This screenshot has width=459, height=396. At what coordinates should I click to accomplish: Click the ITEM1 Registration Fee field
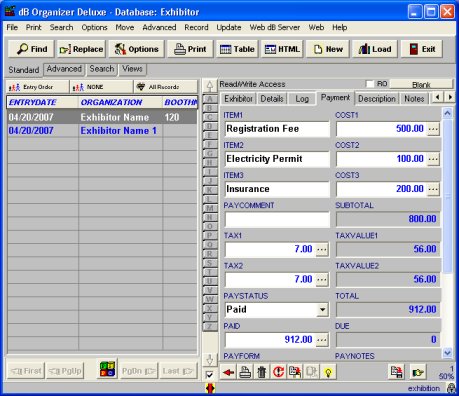pos(277,129)
